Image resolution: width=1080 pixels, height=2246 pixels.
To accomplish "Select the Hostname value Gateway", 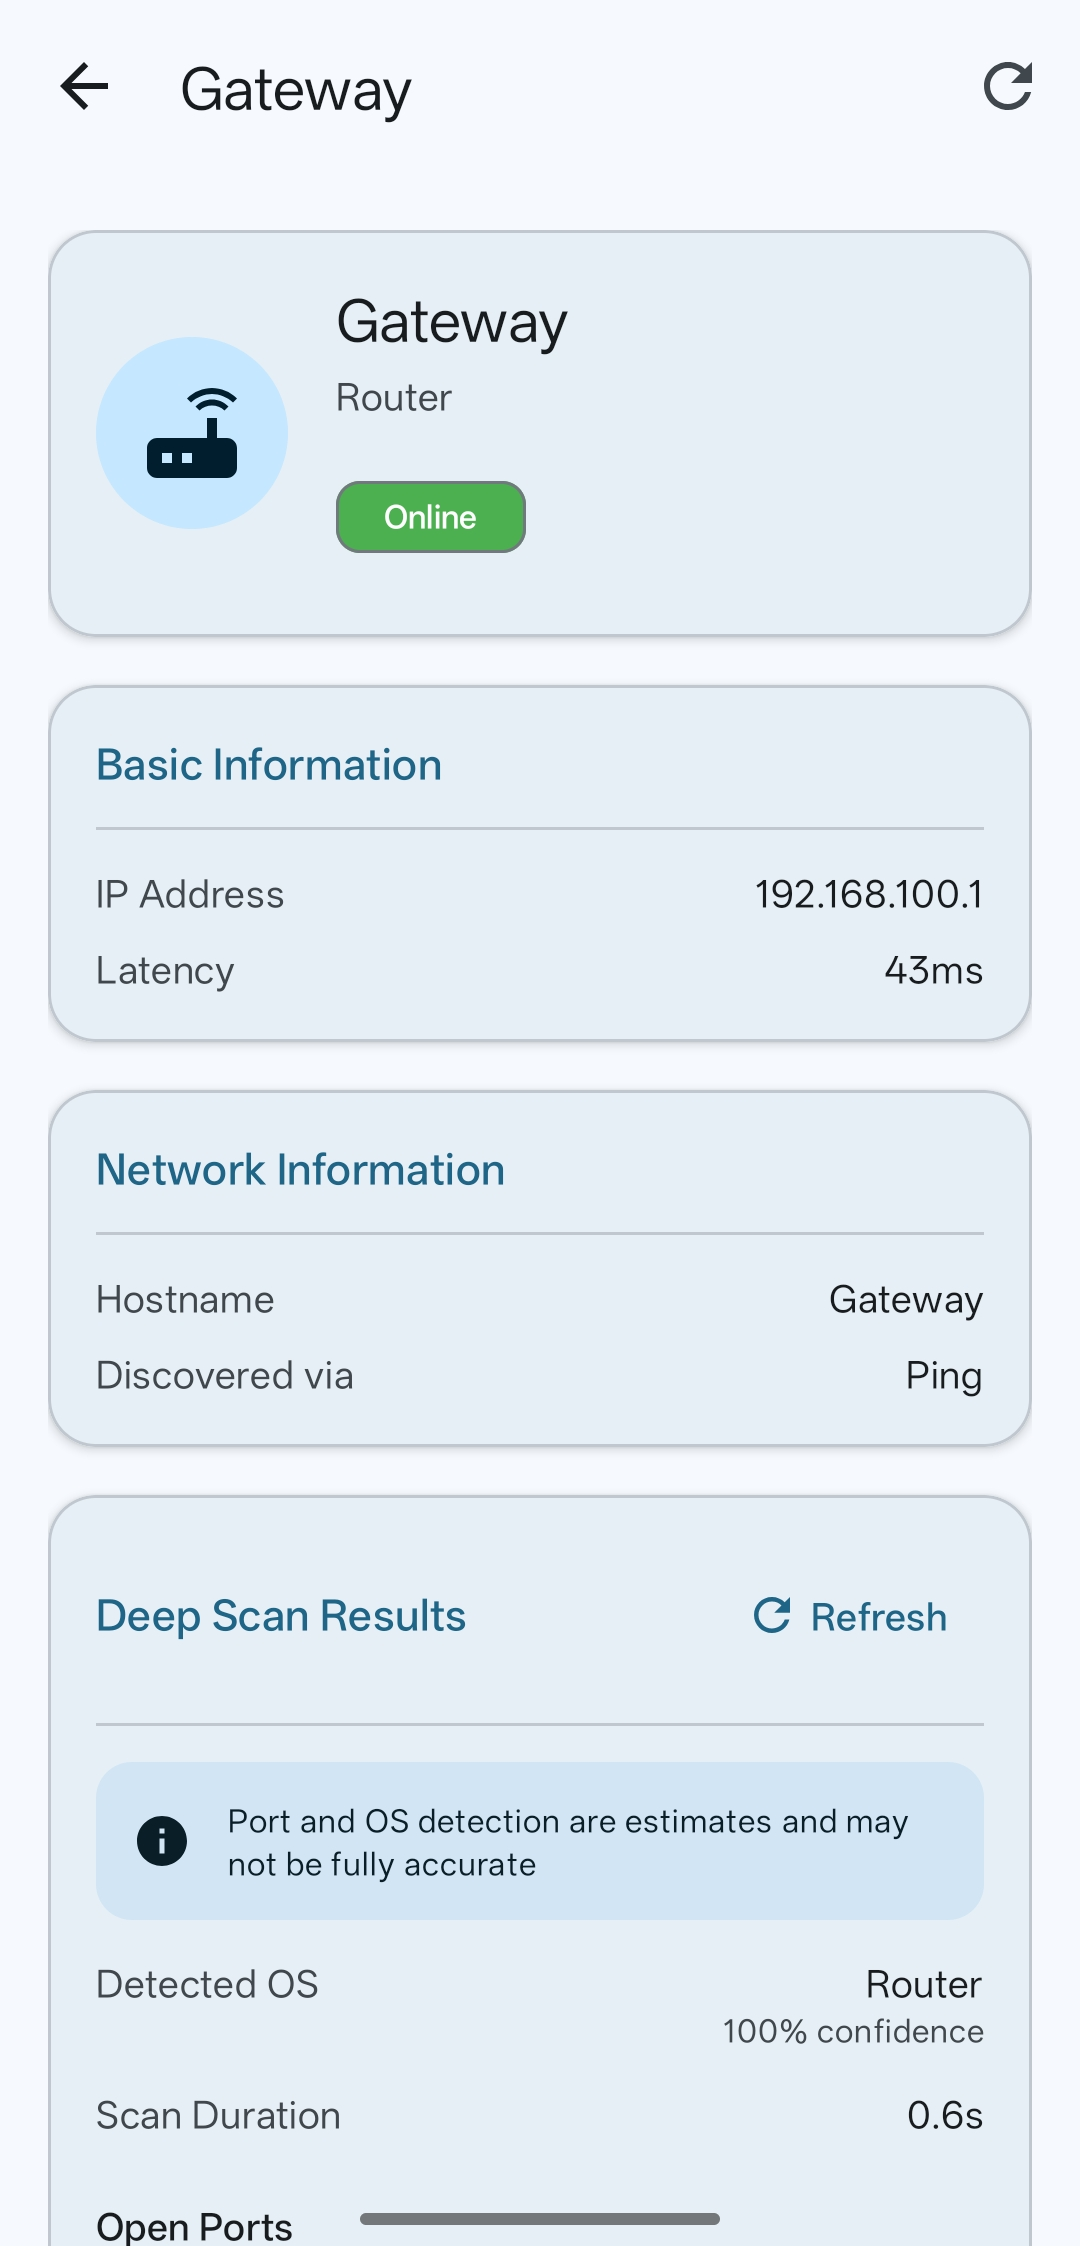I will tap(905, 1300).
